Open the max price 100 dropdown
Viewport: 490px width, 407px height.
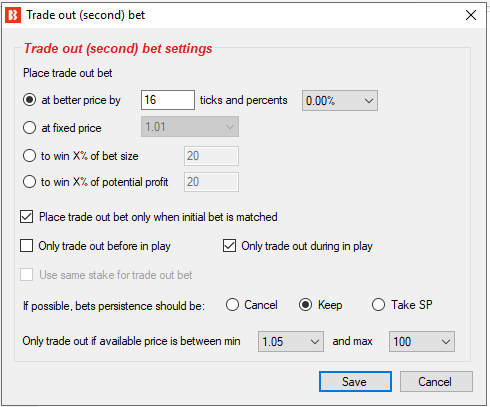422,341
